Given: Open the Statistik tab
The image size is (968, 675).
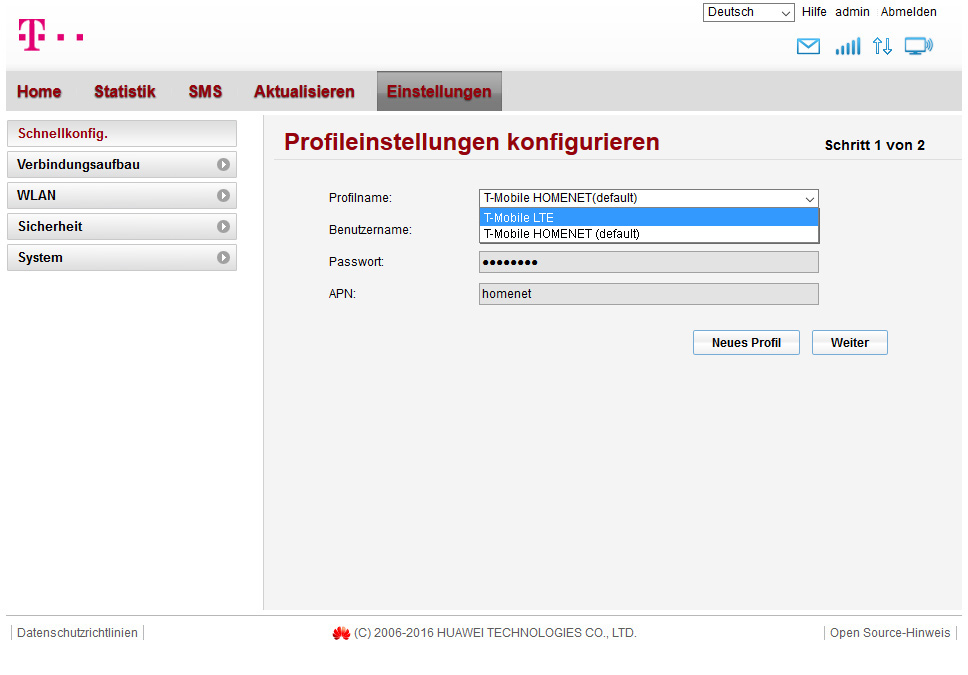Looking at the screenshot, I should tap(125, 91).
